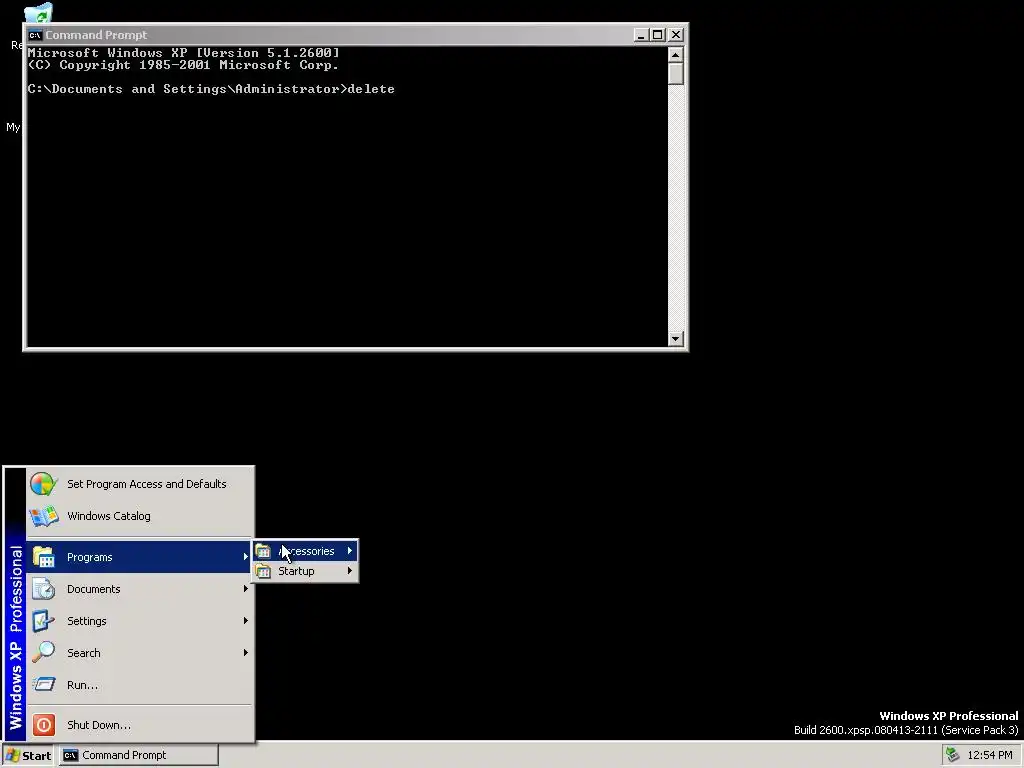The height and width of the screenshot is (768, 1024).
Task: Click the Windows Catalog book icon
Action: point(44,516)
